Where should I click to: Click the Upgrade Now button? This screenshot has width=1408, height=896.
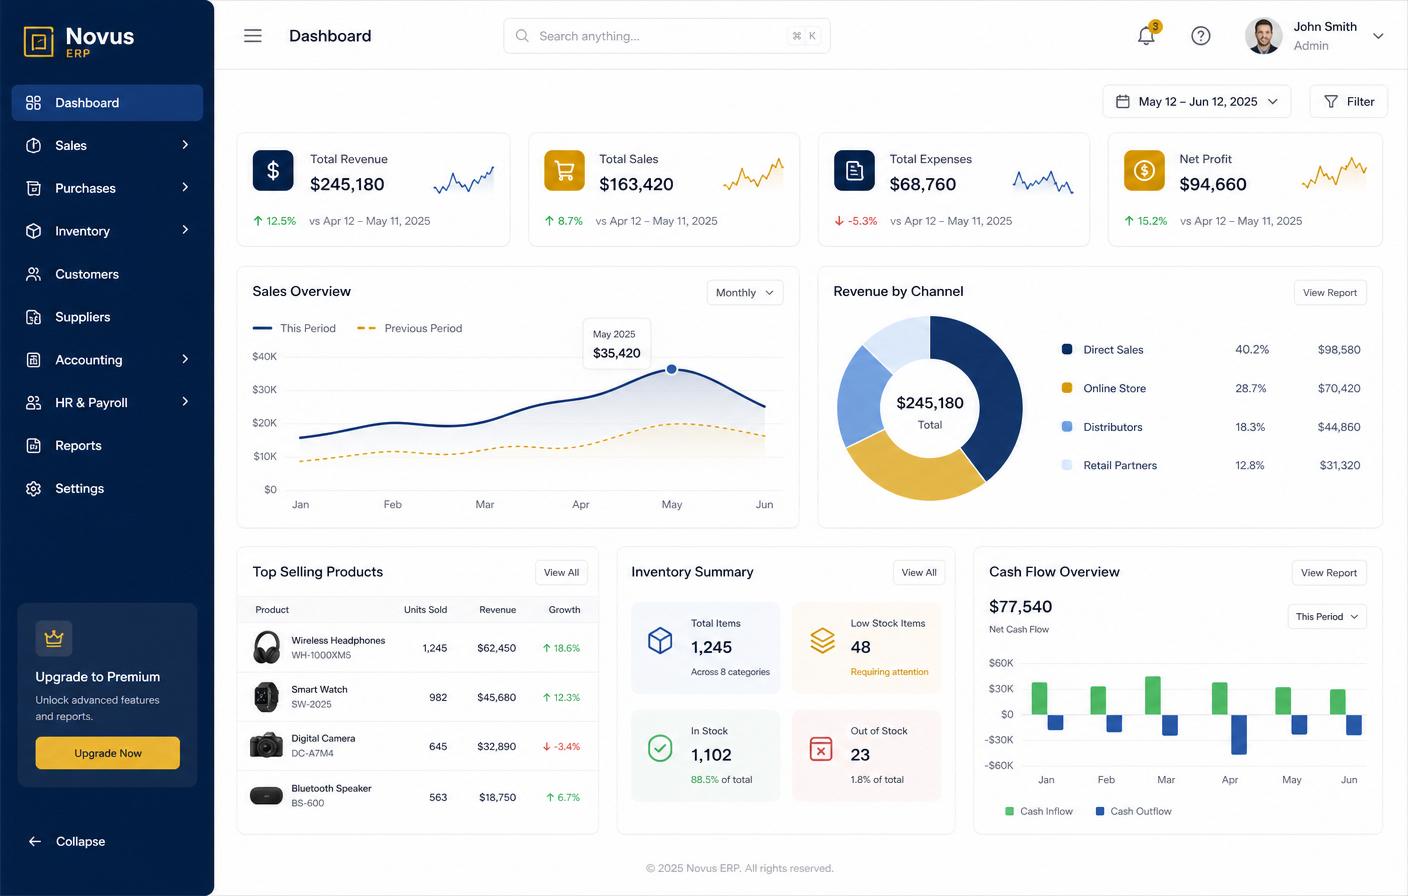tap(108, 753)
